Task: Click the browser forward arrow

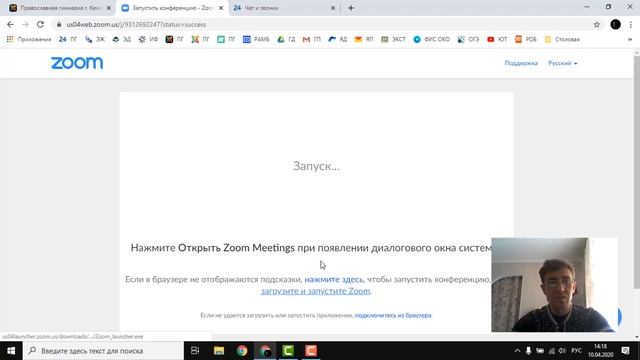Action: [x=25, y=24]
